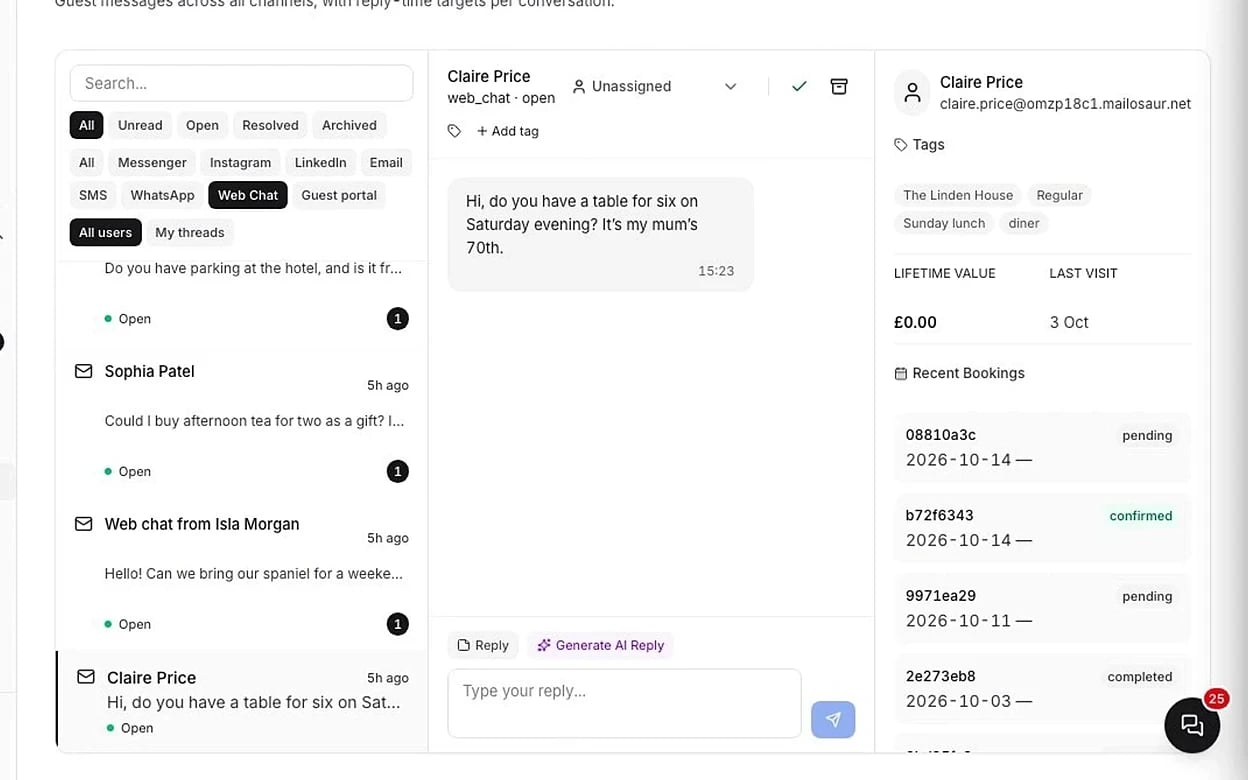Click the Reply mode button
This screenshot has width=1248, height=780.
click(x=483, y=645)
